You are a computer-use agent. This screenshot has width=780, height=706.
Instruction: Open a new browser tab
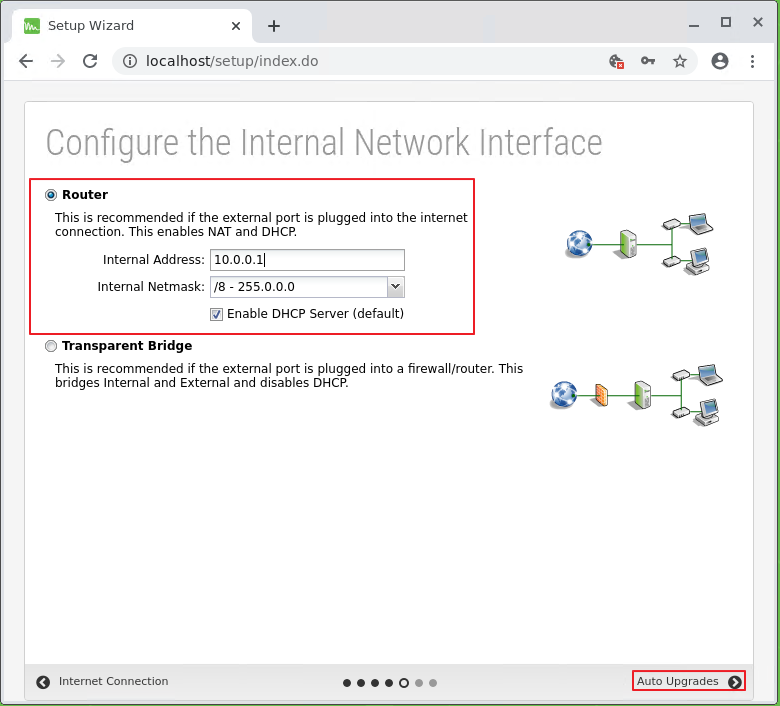tap(274, 26)
